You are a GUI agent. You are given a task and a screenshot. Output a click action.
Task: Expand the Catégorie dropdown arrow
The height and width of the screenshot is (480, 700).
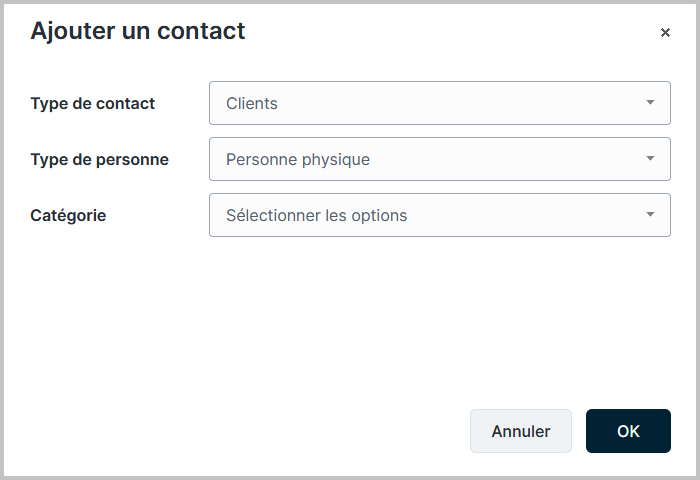650,215
